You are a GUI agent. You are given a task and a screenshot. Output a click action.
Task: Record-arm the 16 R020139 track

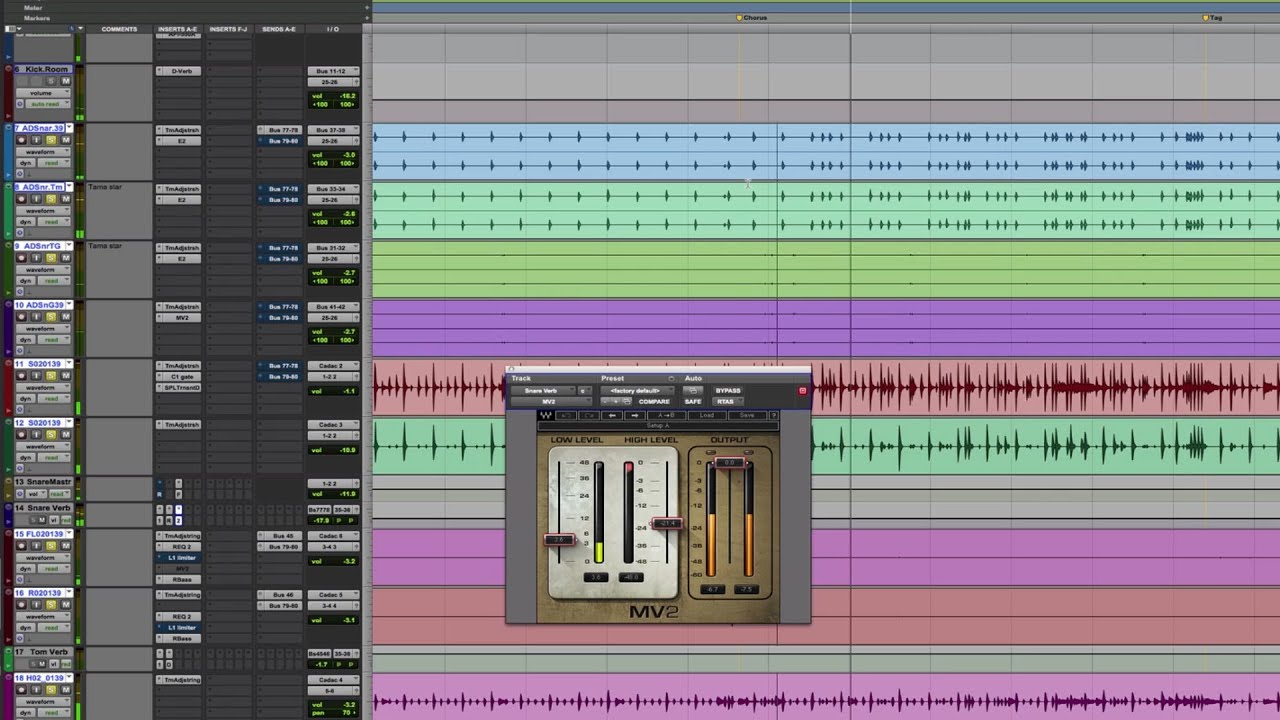pos(23,605)
